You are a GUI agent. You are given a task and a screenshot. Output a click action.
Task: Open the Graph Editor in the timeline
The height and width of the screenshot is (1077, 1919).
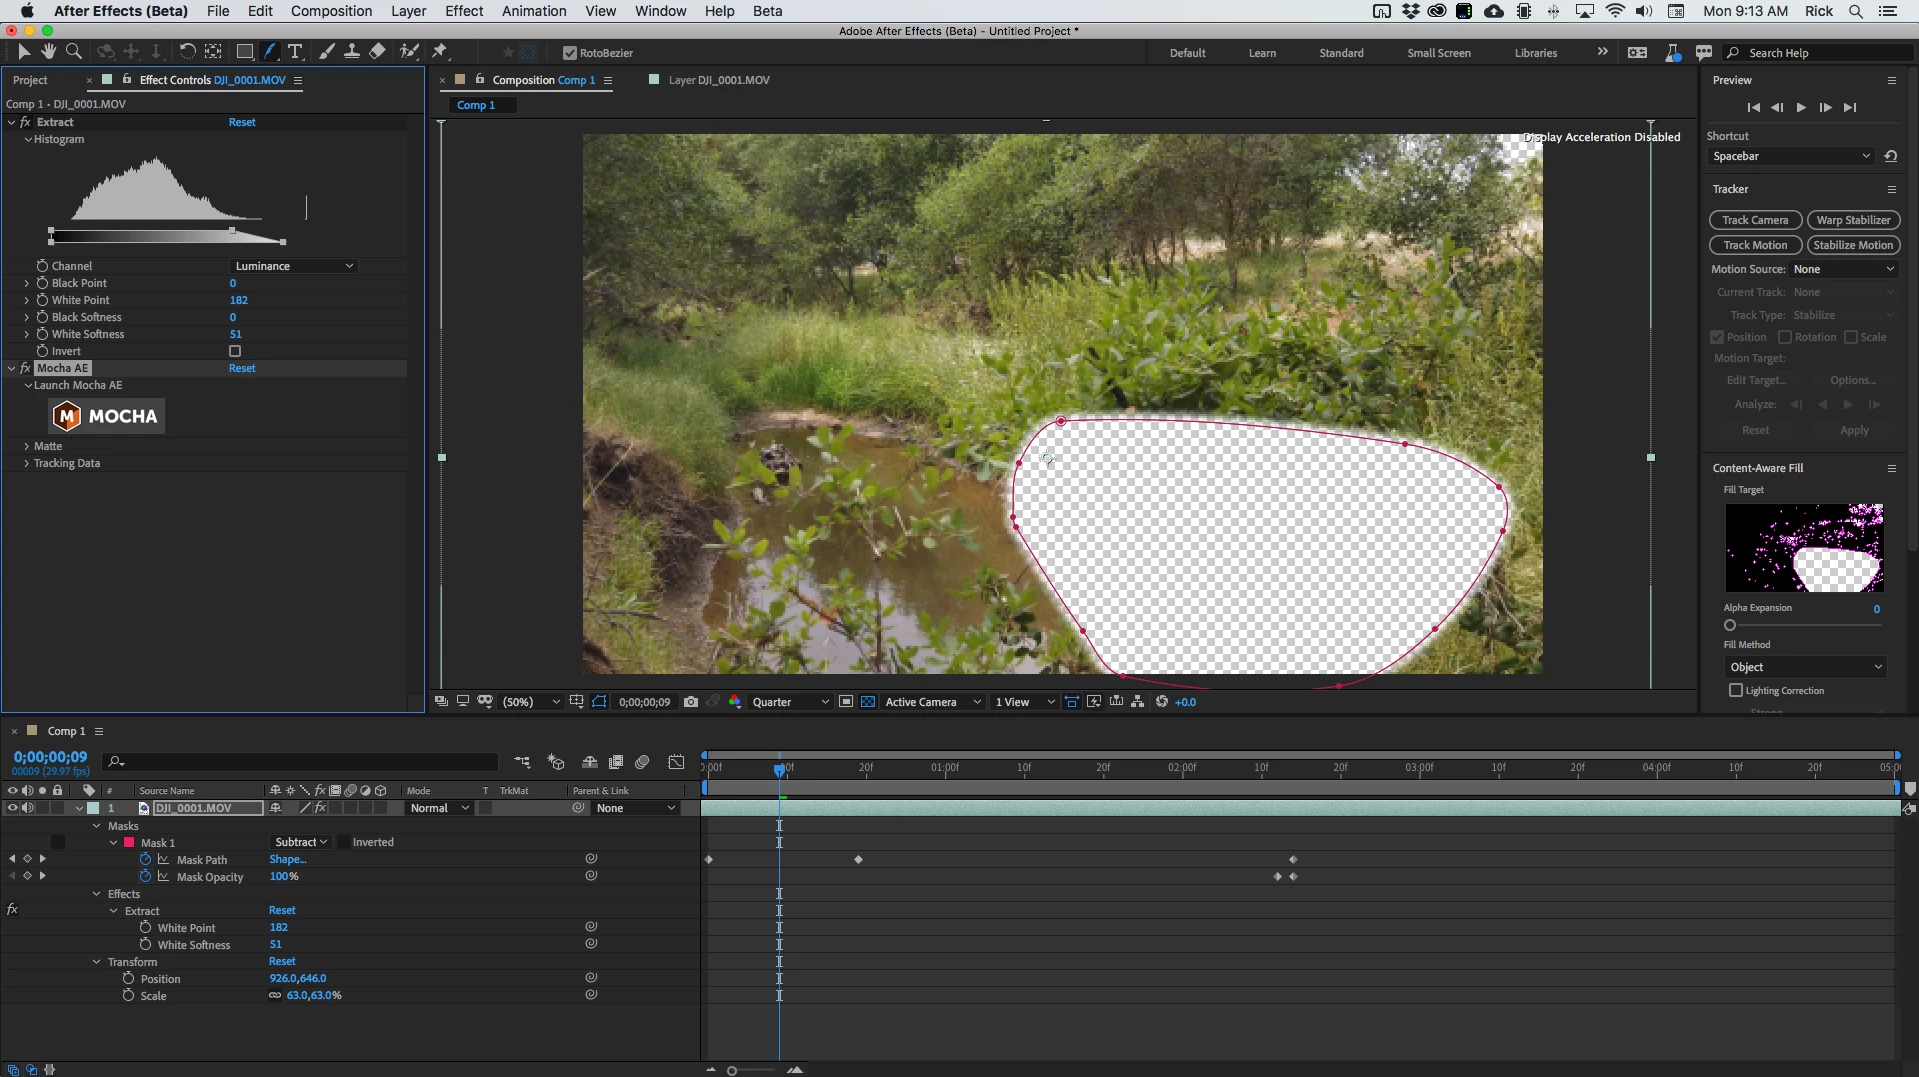[677, 762]
